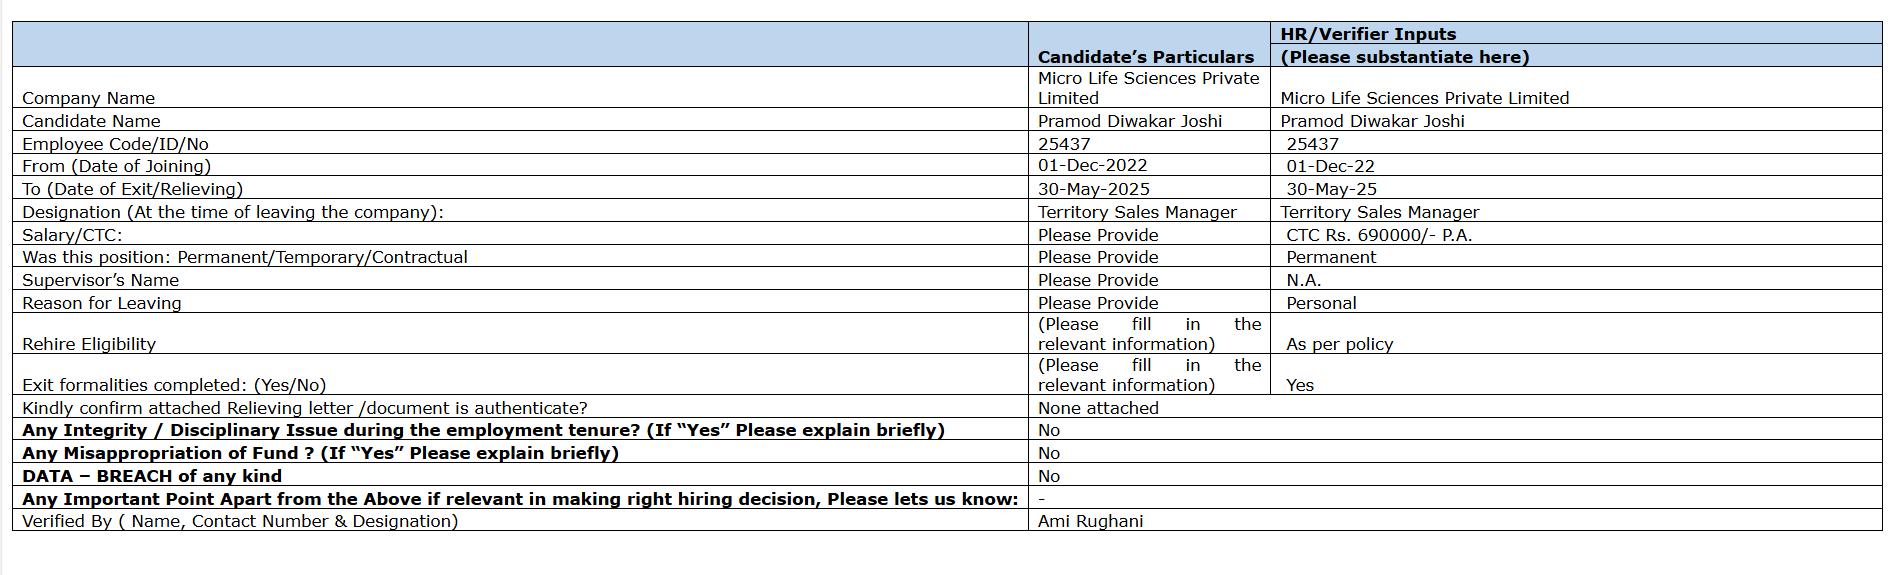Screen dimensions: 1890x575
Task: Select the "As per policy" rehire value
Action: [1339, 344]
